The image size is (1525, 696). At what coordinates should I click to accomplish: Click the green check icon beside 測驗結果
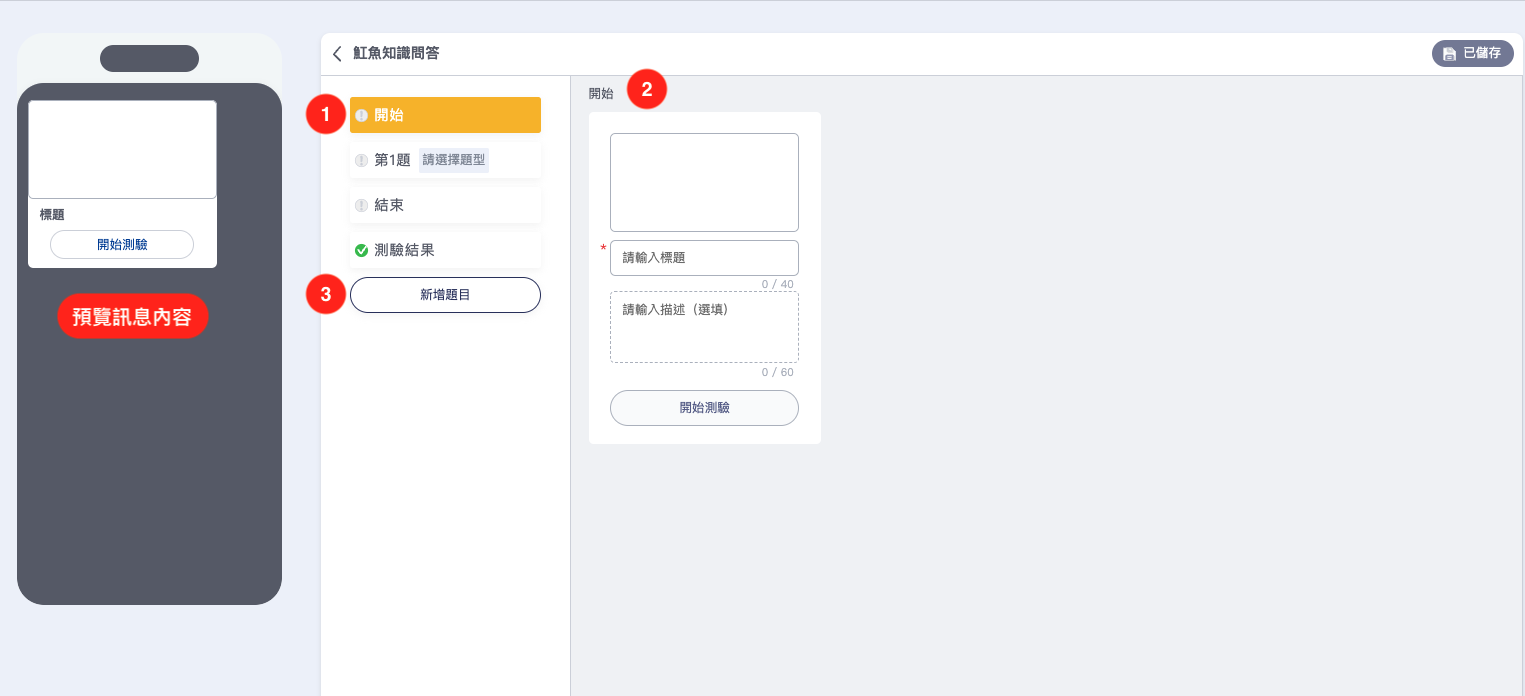[362, 250]
